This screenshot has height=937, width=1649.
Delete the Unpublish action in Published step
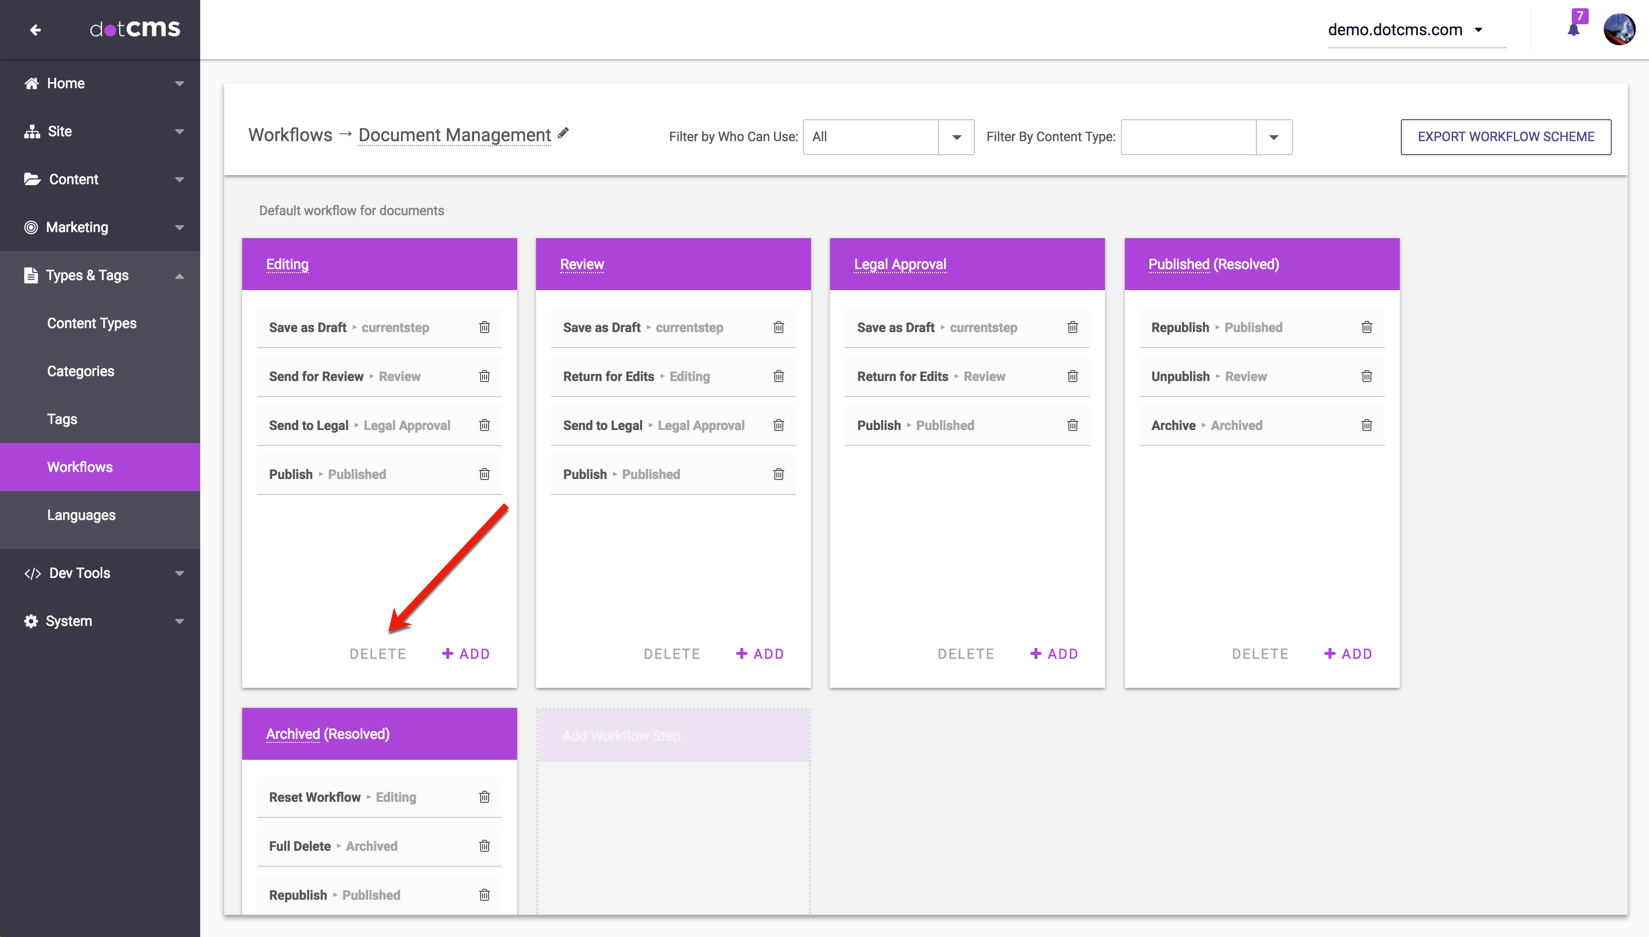(1366, 376)
